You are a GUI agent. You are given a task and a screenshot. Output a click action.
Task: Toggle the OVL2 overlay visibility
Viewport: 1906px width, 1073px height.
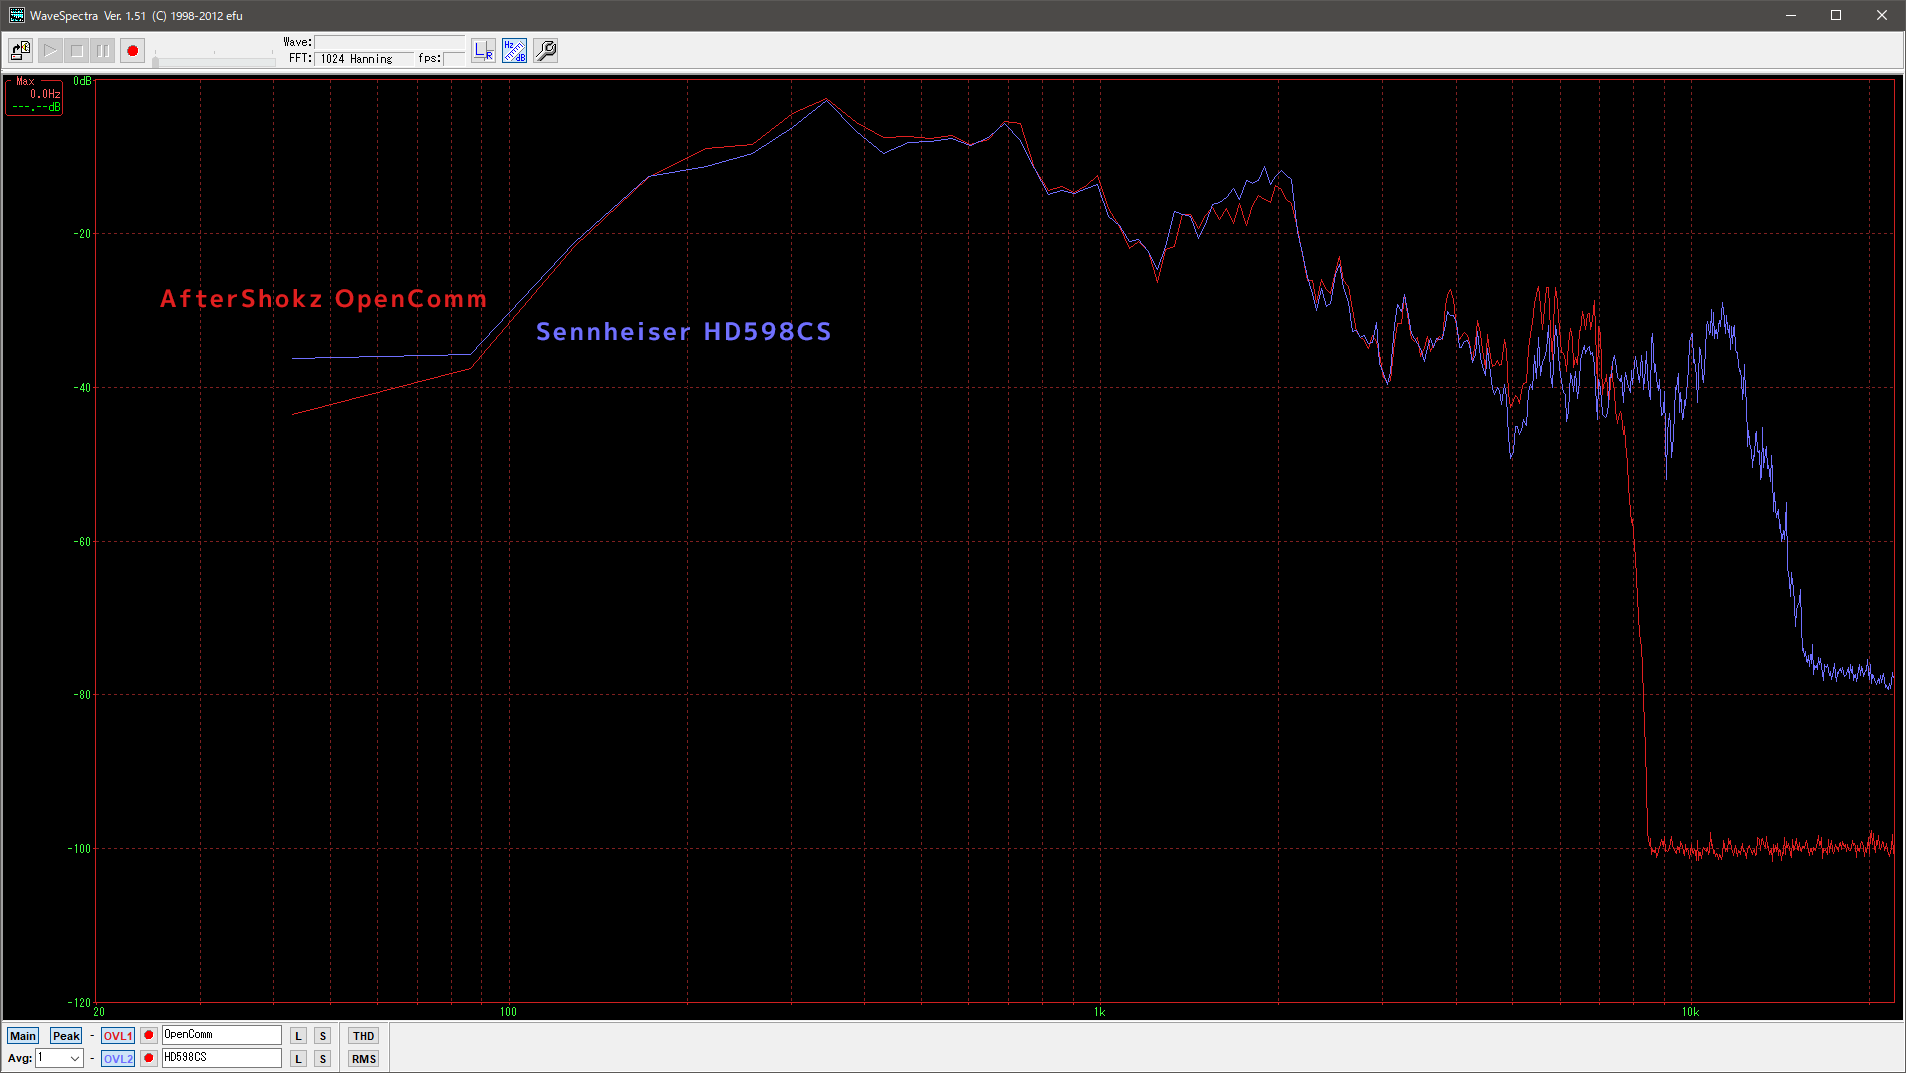click(x=117, y=1059)
